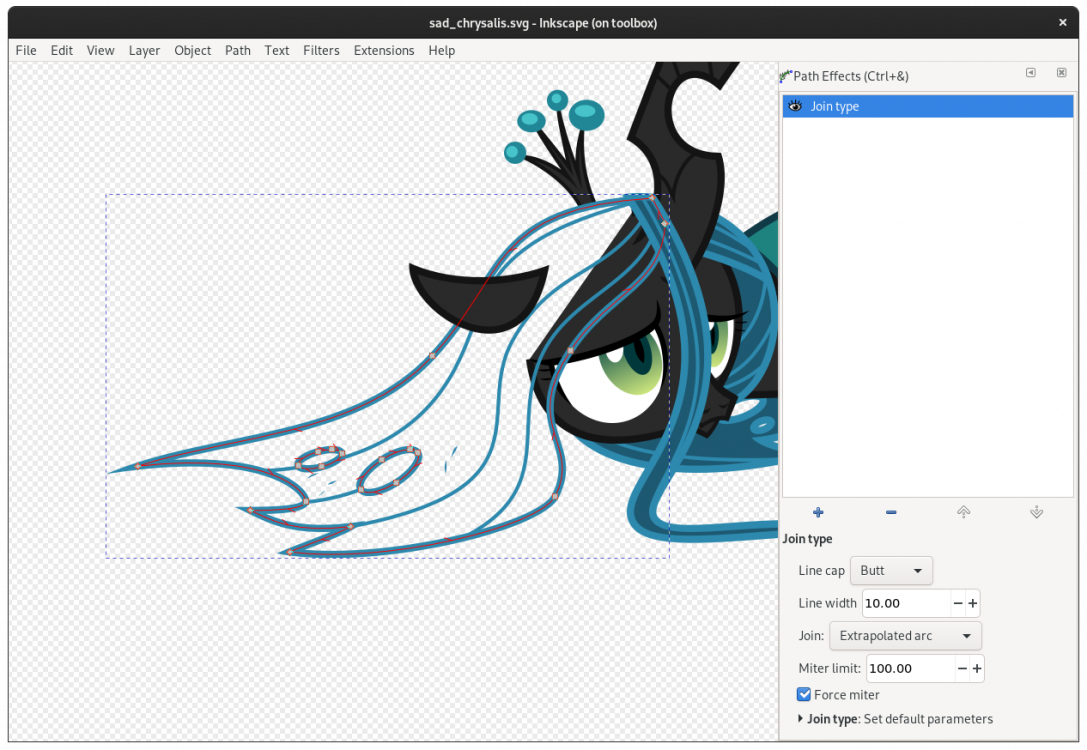Increase Line width using the plus stepper
Viewport: 1087px width, 750px height.
coord(972,603)
